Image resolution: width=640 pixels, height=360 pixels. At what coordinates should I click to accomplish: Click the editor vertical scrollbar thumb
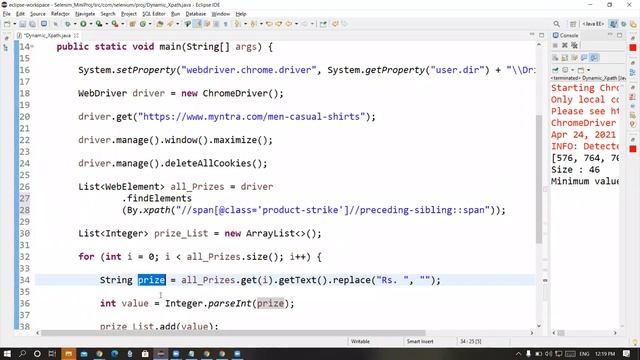coord(539,179)
